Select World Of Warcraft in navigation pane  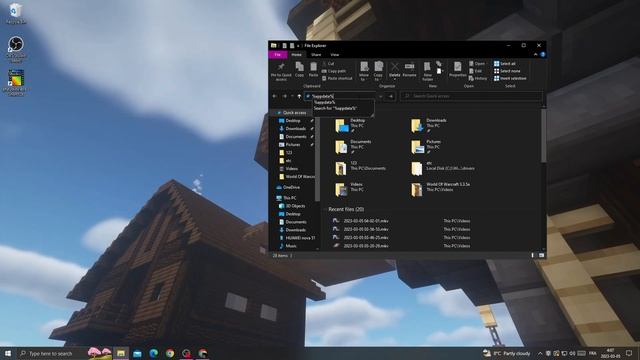tap(297, 177)
